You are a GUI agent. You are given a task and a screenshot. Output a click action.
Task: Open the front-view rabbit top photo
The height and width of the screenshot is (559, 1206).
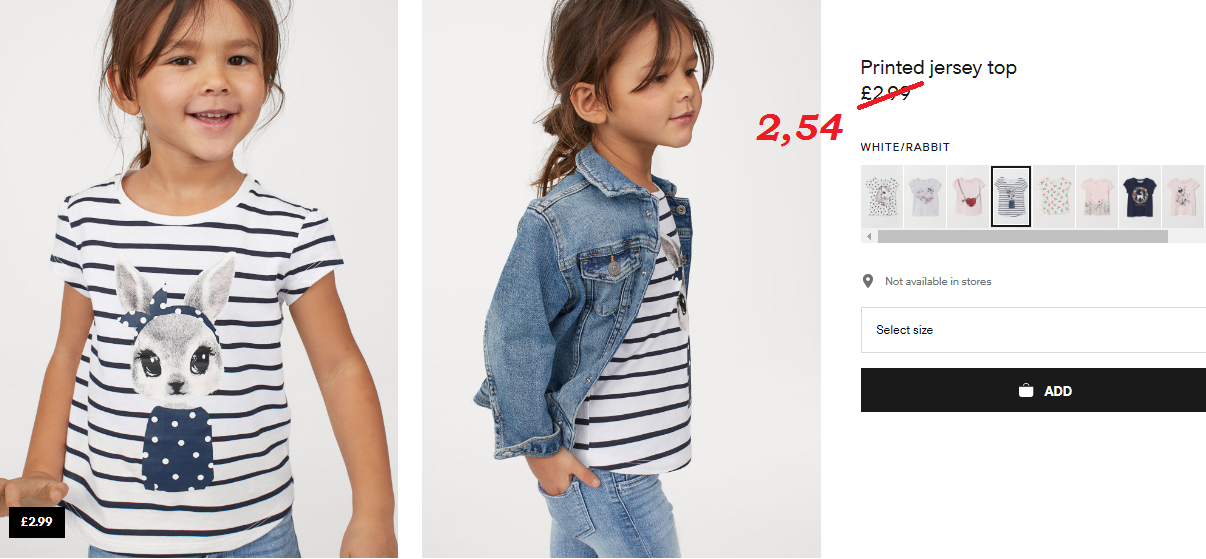(x=199, y=279)
